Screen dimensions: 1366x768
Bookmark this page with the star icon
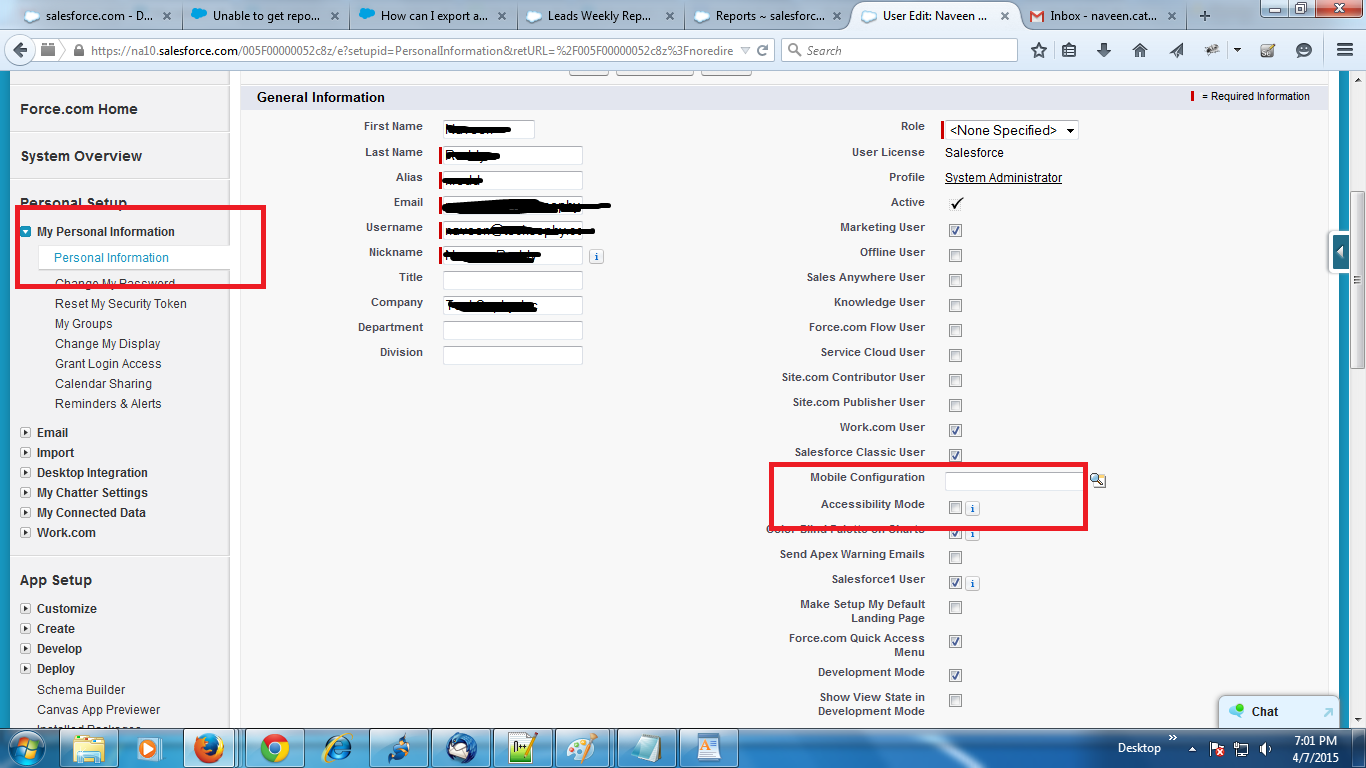pyautogui.click(x=1039, y=50)
